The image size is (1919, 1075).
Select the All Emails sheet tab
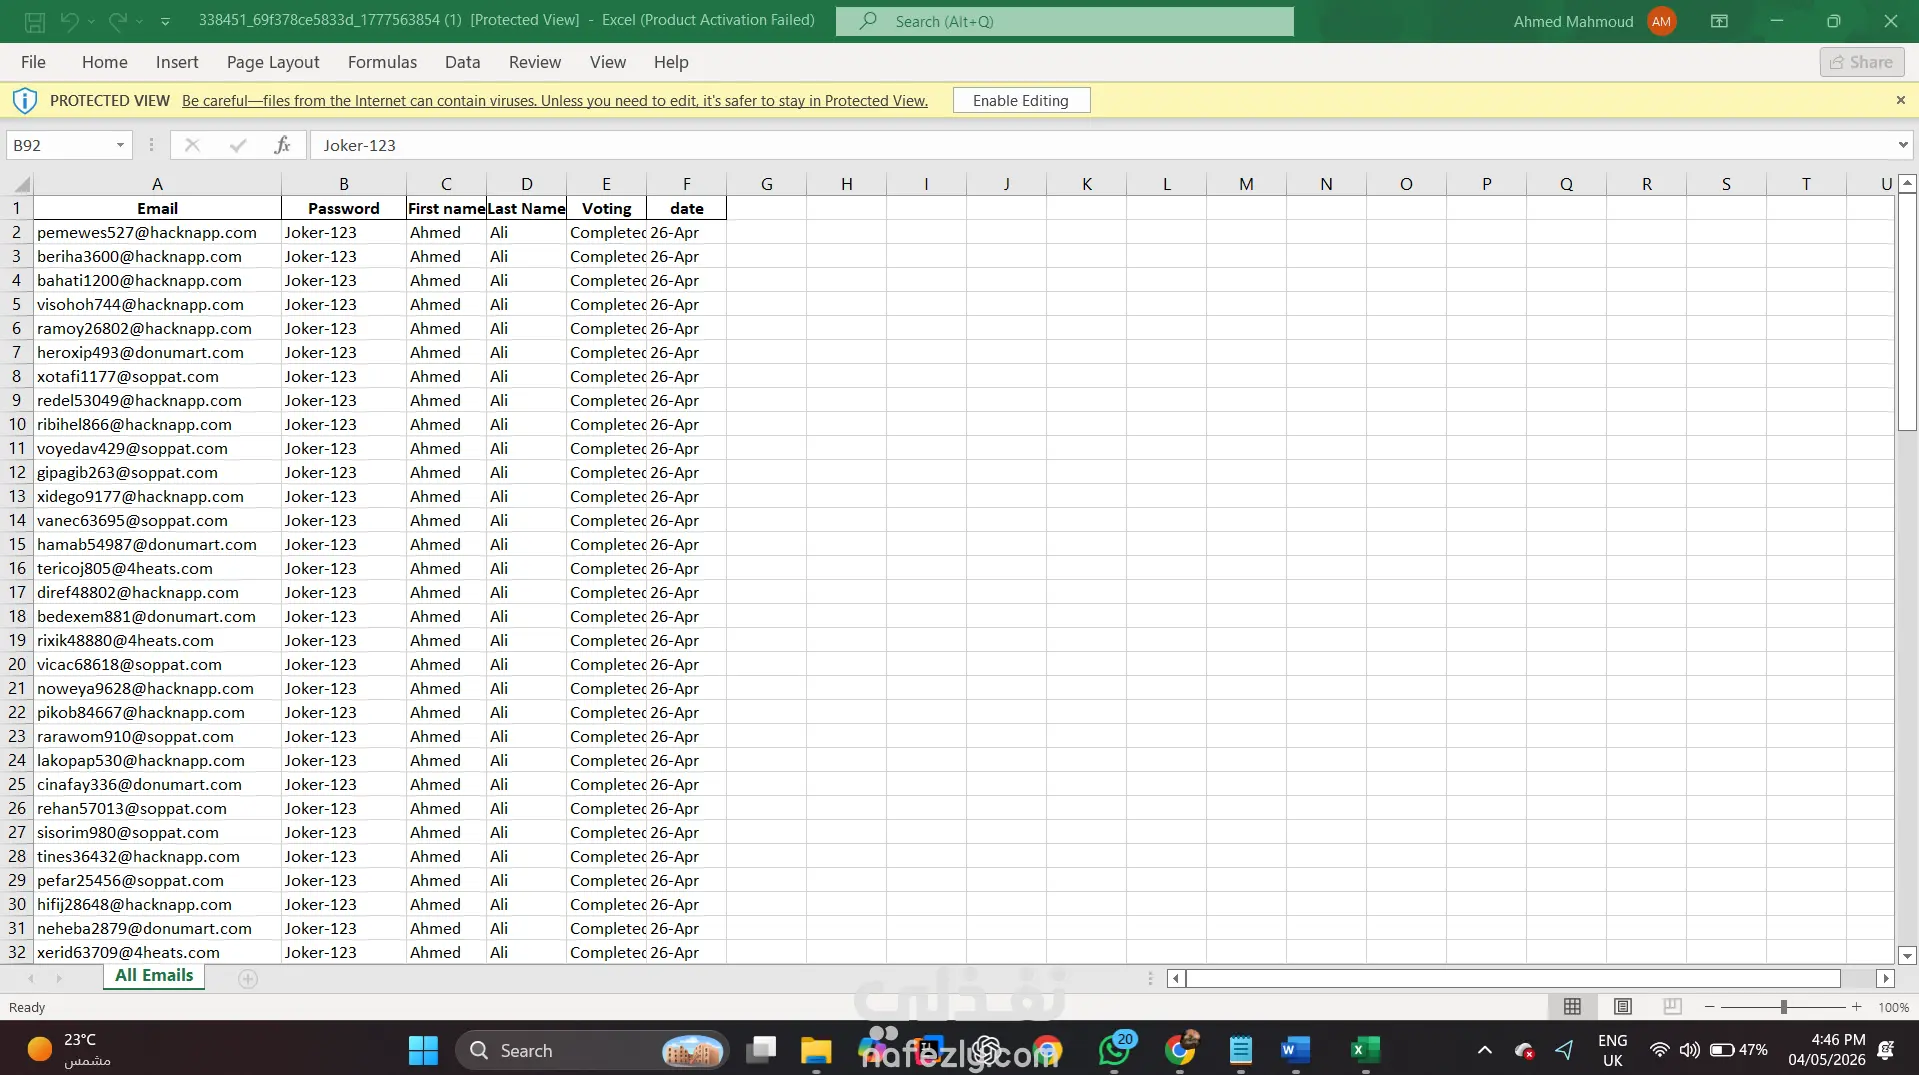tap(154, 976)
